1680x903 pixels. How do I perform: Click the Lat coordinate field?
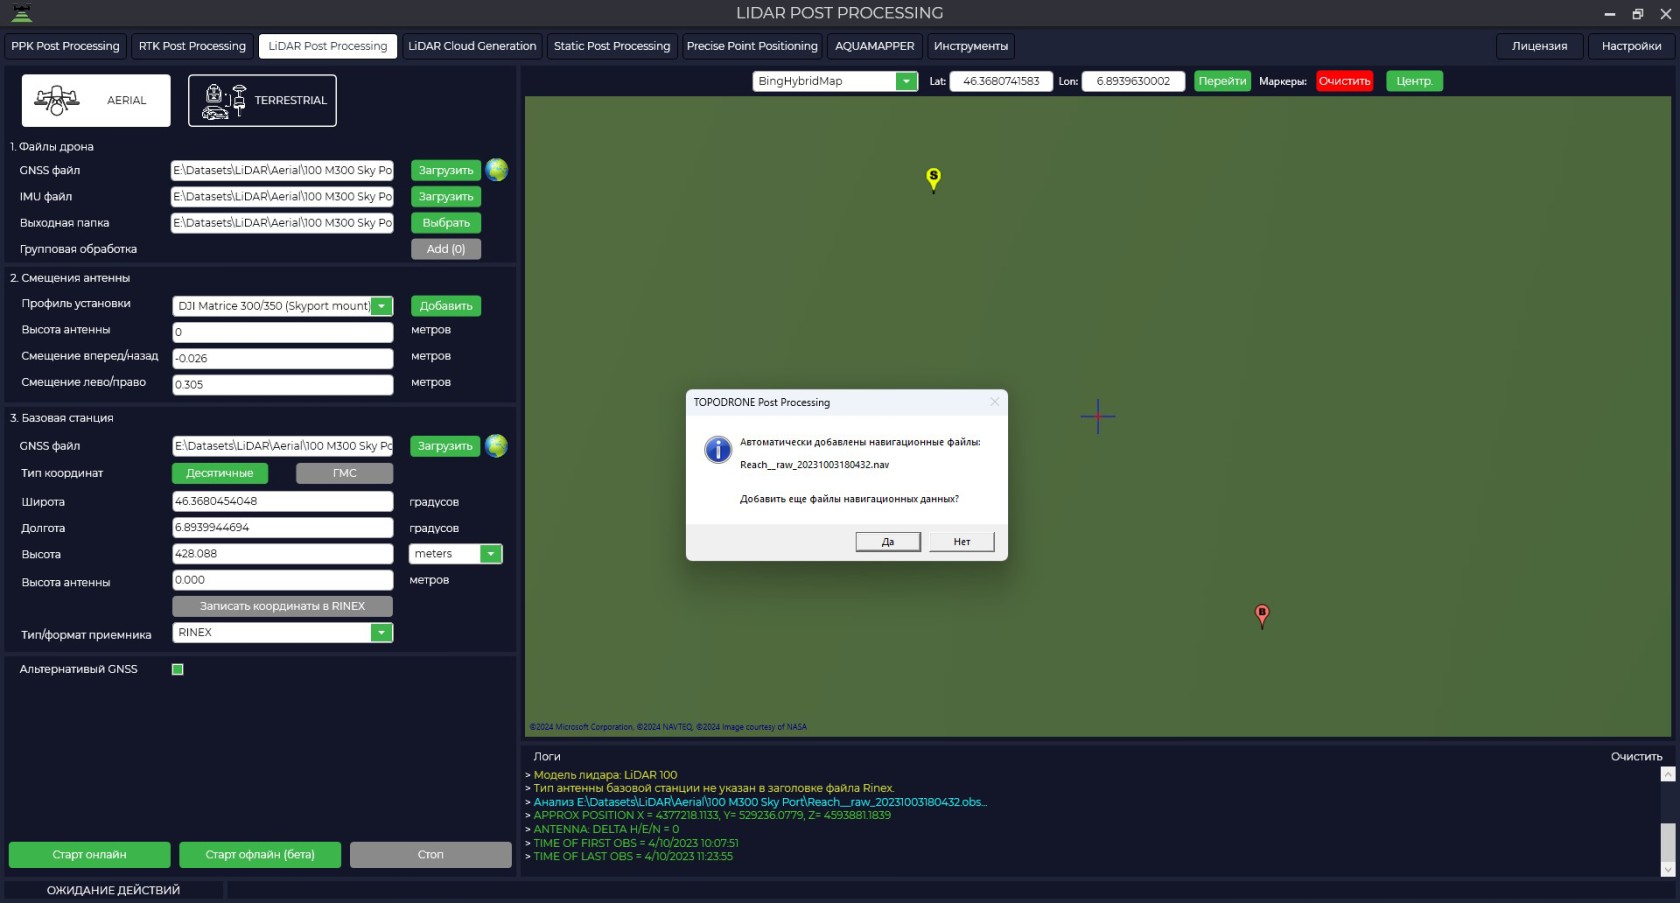[1001, 81]
